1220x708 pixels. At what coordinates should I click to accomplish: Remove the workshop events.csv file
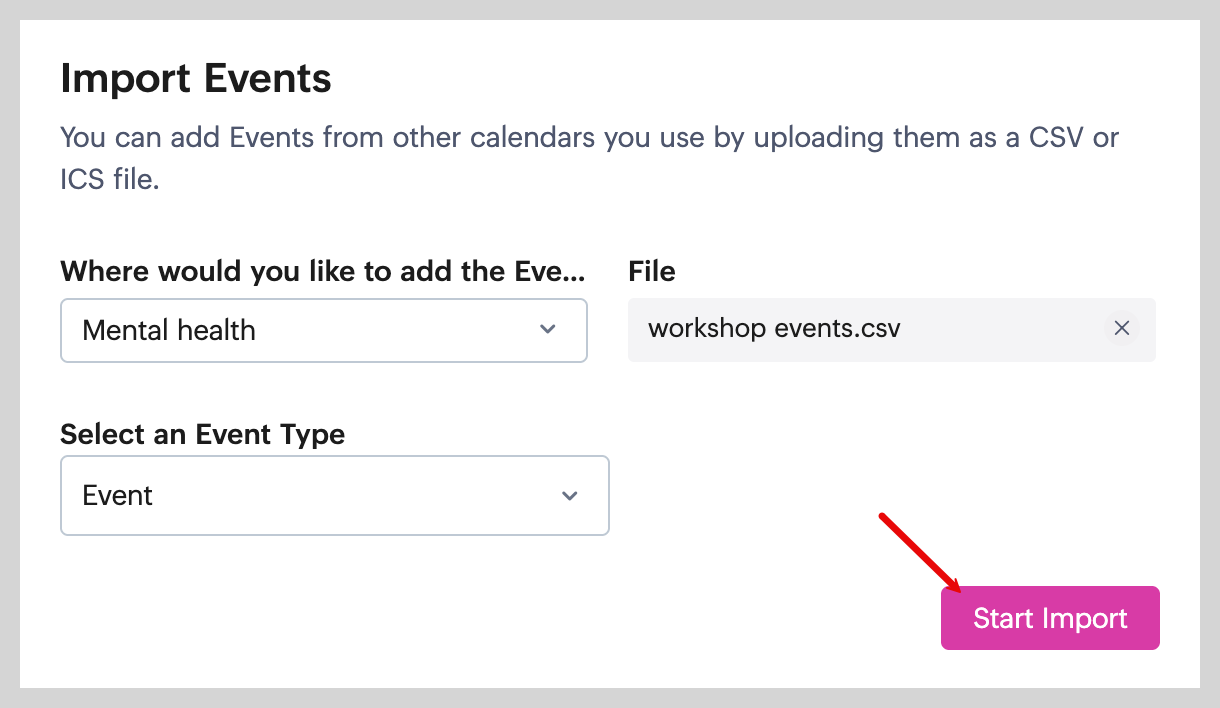coord(1122,328)
